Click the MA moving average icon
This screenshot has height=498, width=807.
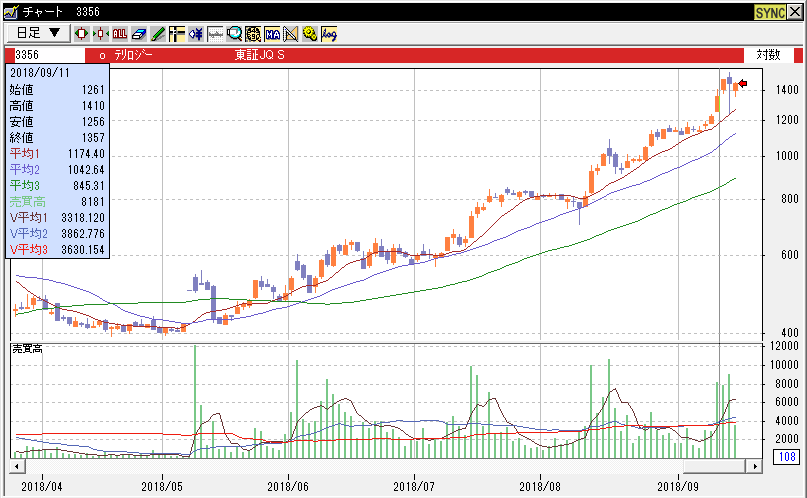click(272, 33)
